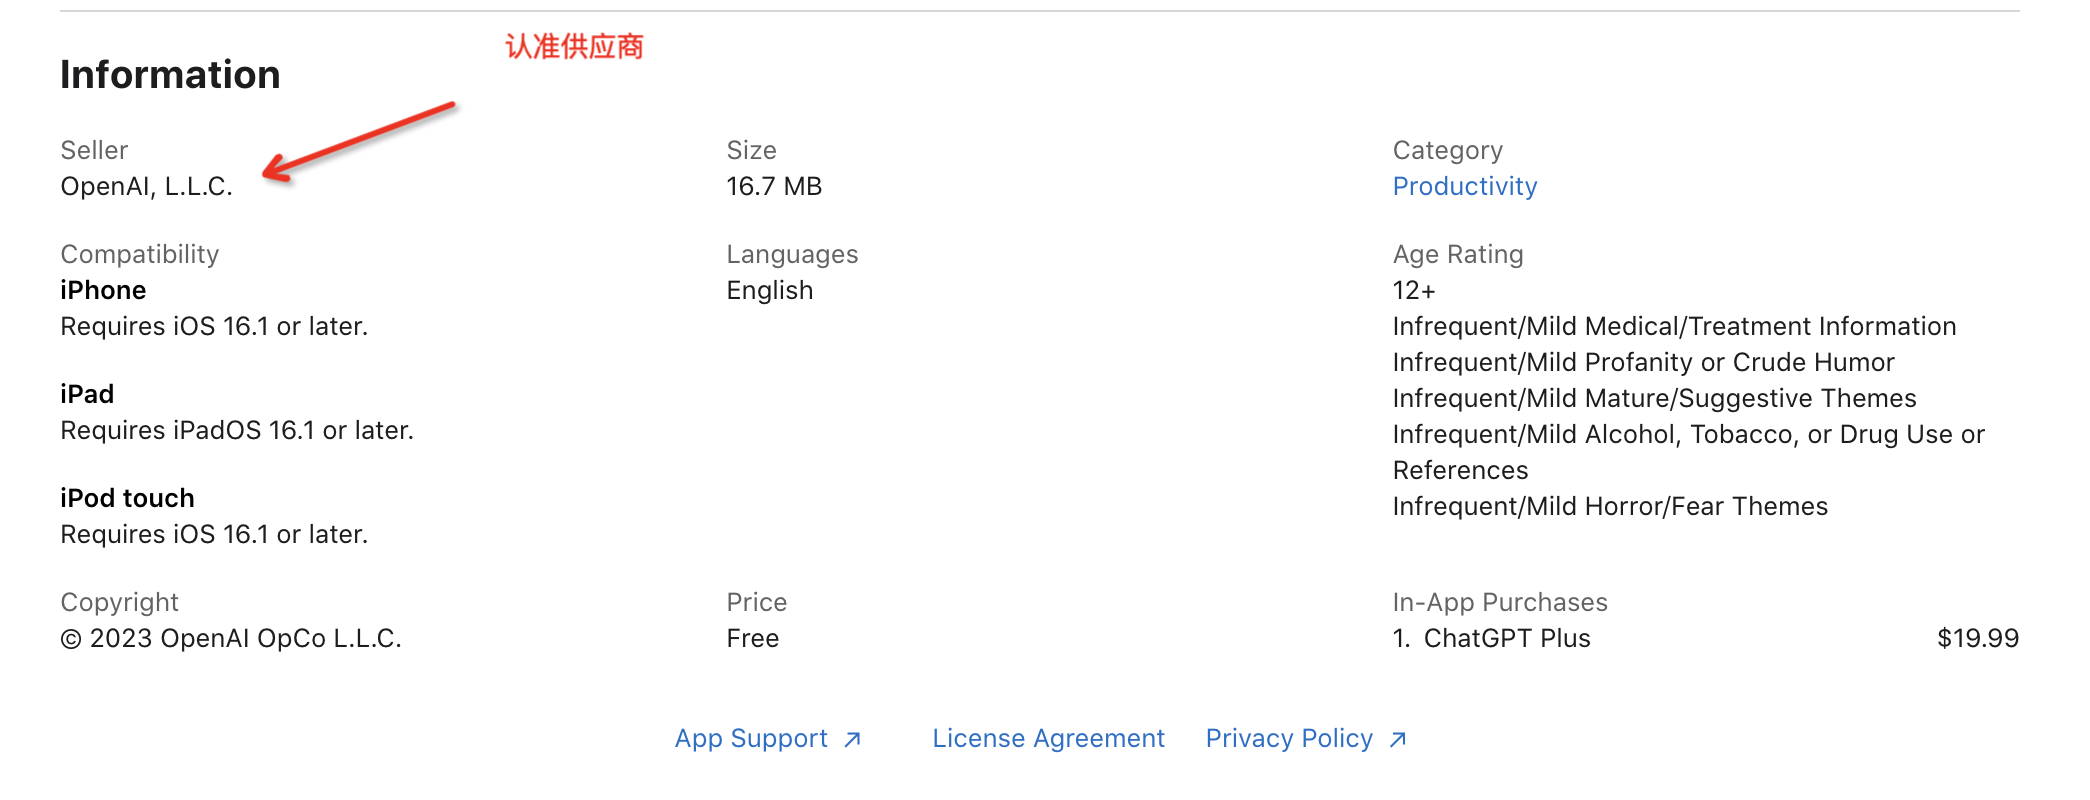Click the Privacy Policy external arrow icon

click(1398, 739)
